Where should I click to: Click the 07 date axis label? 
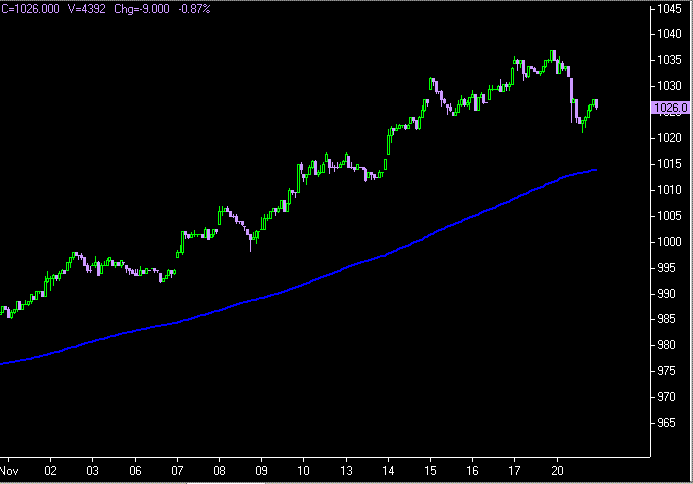pyautogui.click(x=177, y=471)
